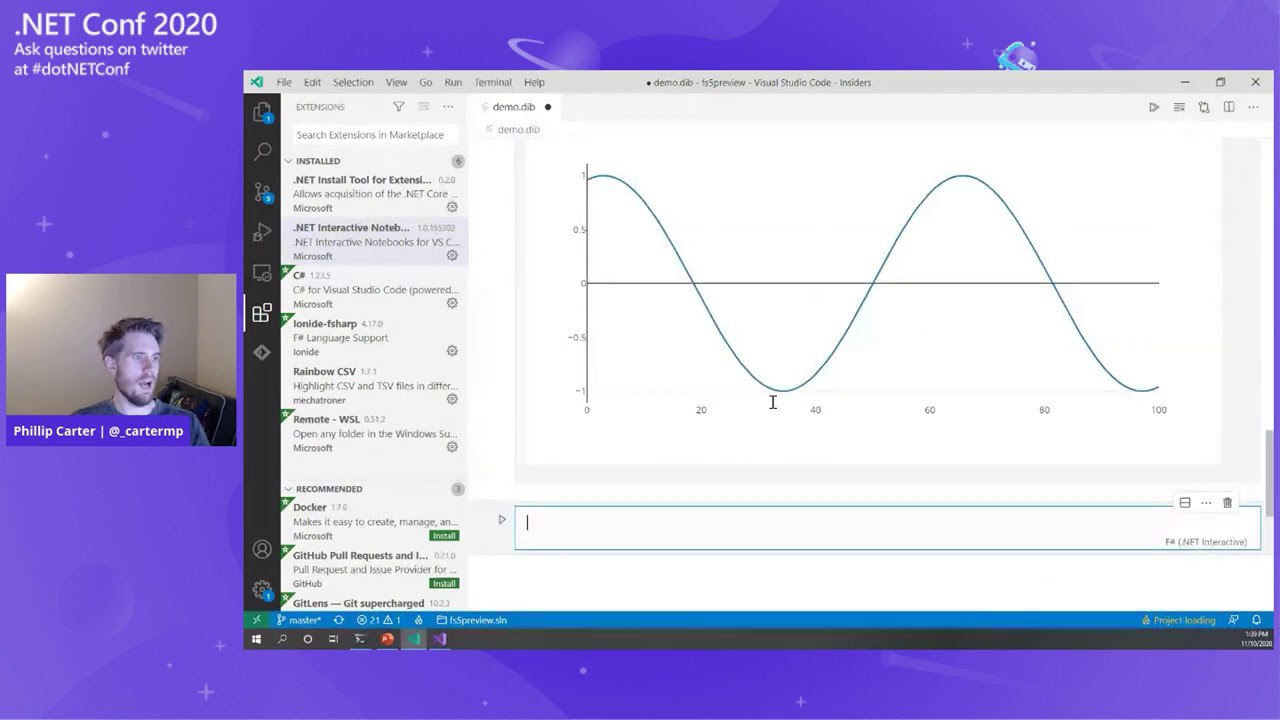Click the Project loading status indicator
Screen dimensions: 1280x720
(x=1179, y=620)
